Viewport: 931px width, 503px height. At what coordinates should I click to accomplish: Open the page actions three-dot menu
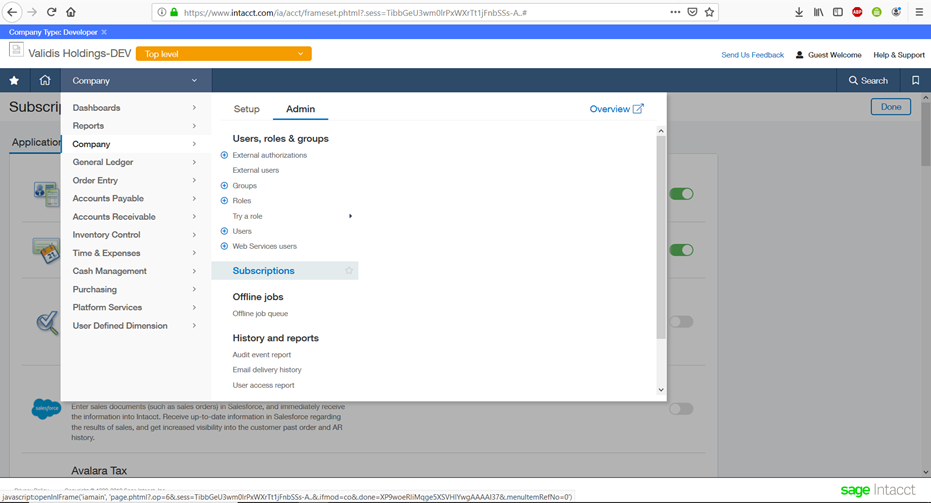coord(675,12)
